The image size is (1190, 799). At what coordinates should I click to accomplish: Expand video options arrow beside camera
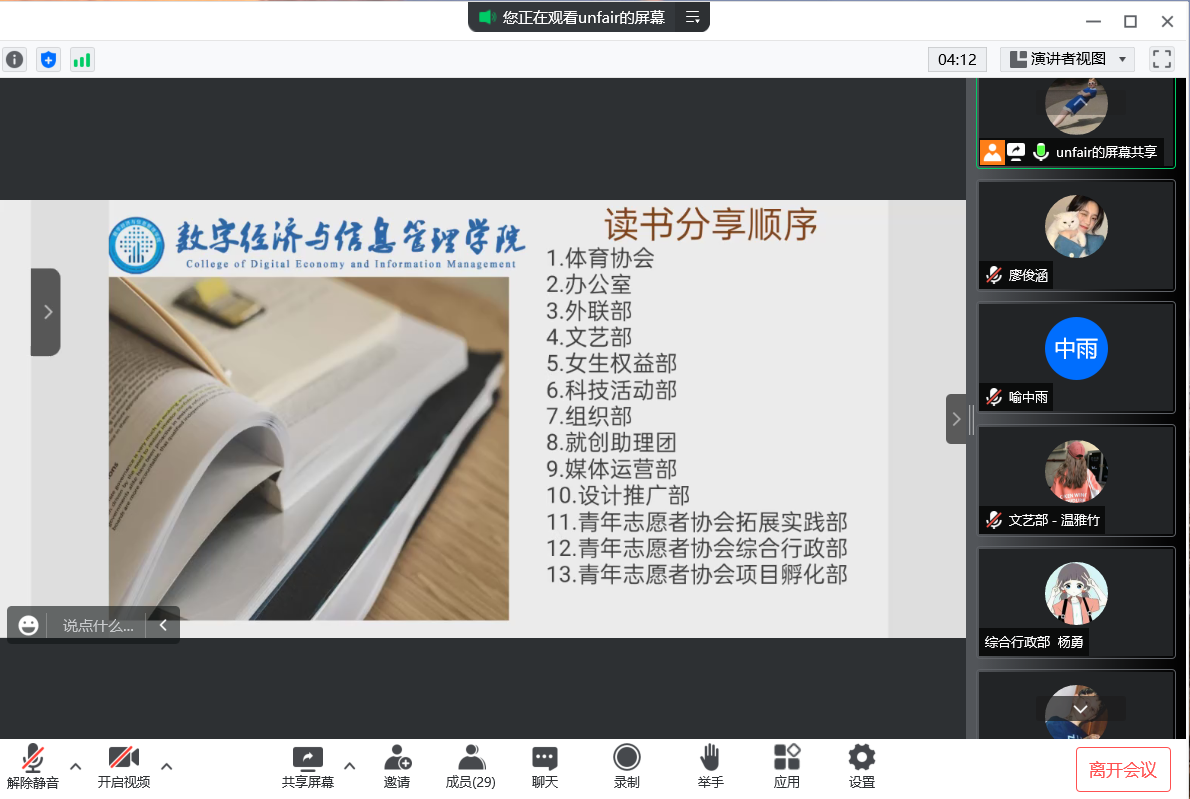(x=167, y=766)
